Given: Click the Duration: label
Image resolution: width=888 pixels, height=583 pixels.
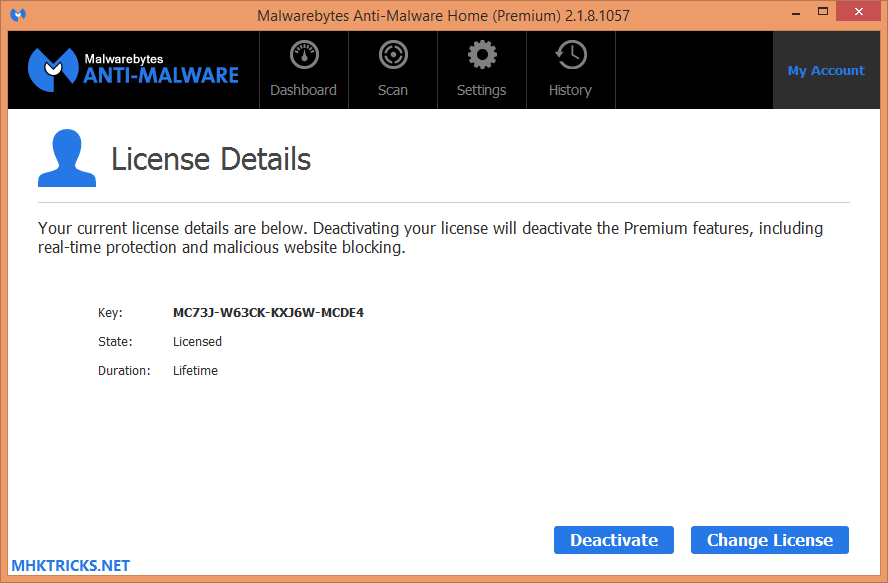Looking at the screenshot, I should point(124,371).
